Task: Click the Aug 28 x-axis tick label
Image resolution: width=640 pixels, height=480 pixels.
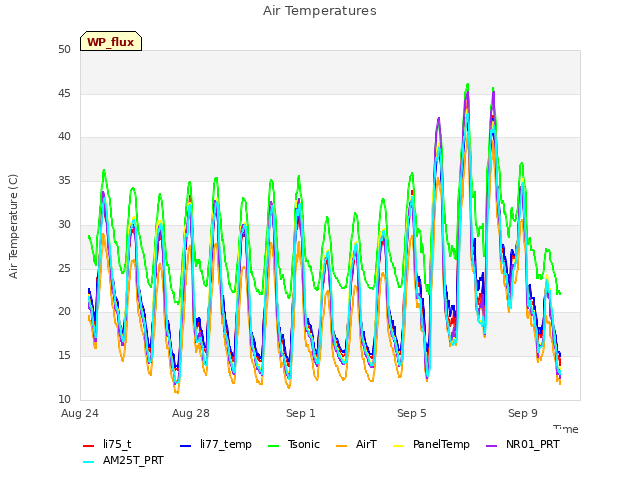Action: coord(191,413)
